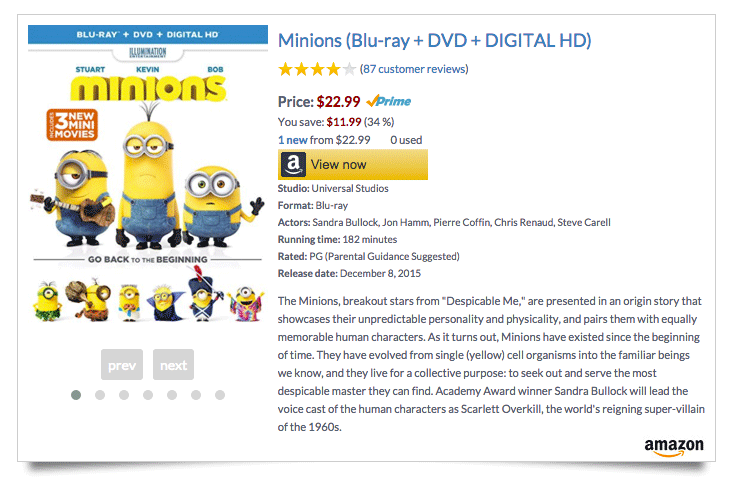This screenshot has height=487, width=737.
Task: Click the prev carousel button
Action: click(x=122, y=365)
